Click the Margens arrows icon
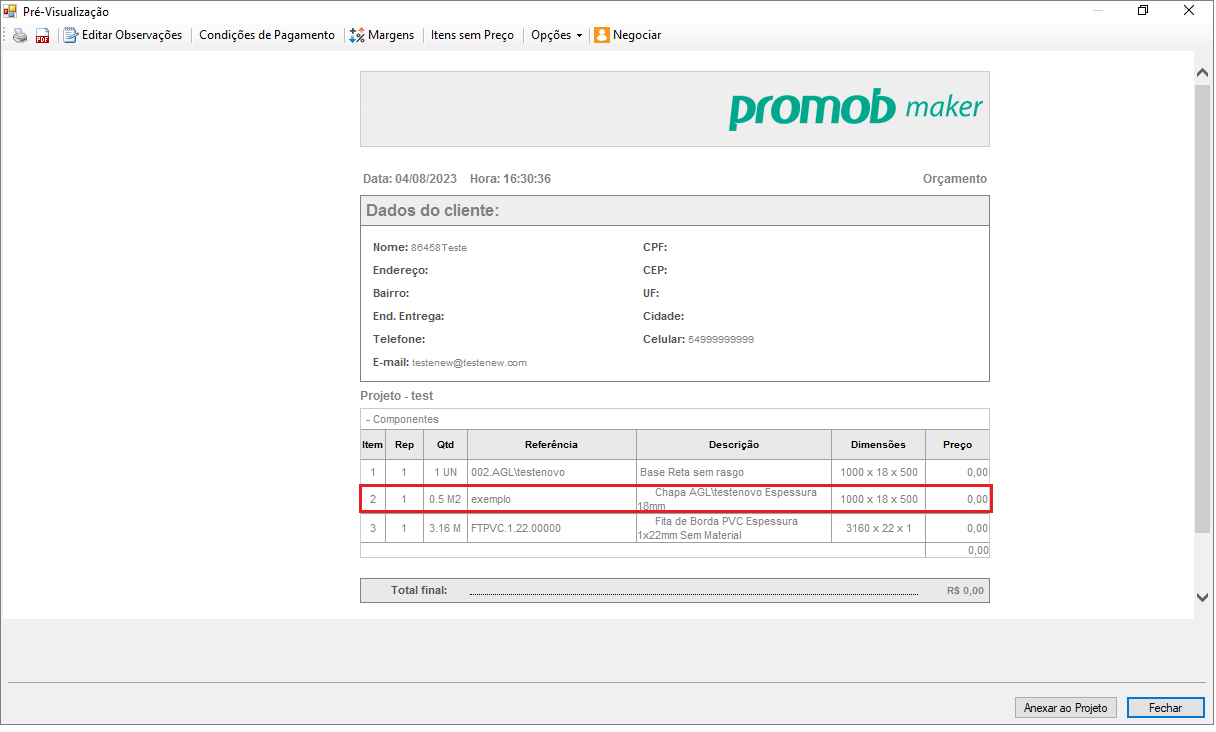The width and height of the screenshot is (1216, 732). coord(357,35)
